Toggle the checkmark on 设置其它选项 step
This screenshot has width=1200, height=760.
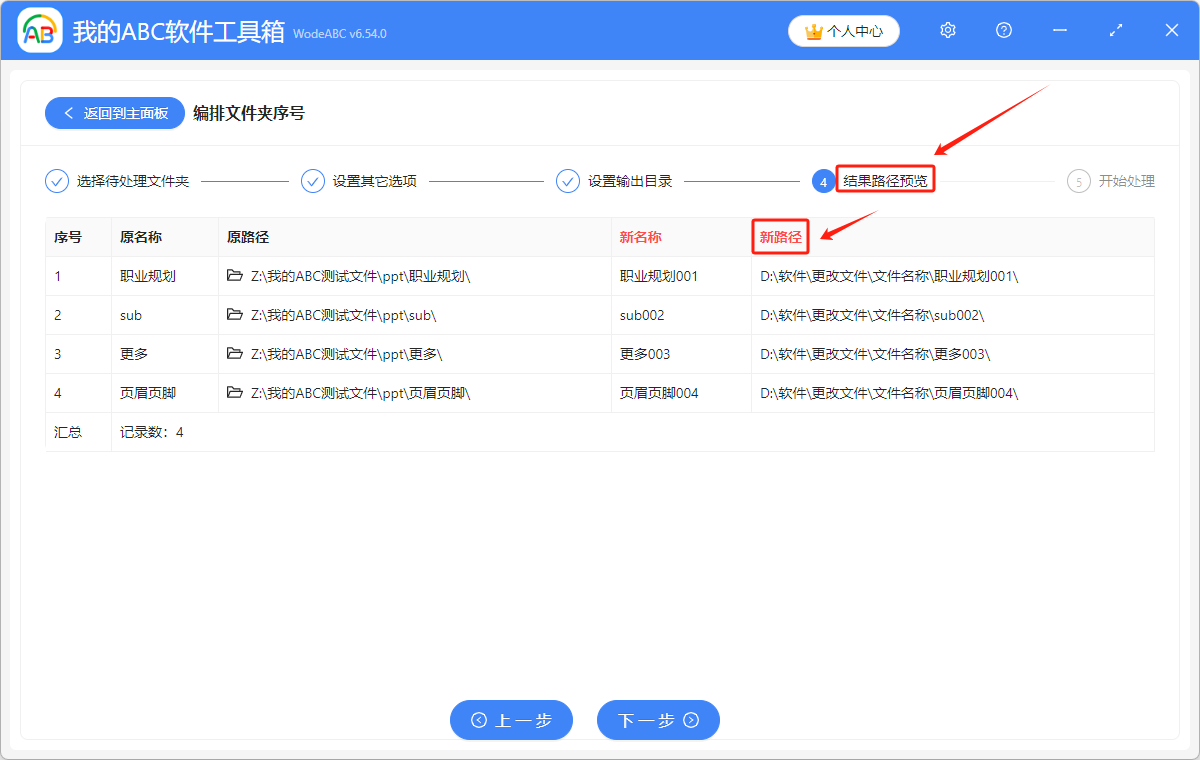pos(313,181)
